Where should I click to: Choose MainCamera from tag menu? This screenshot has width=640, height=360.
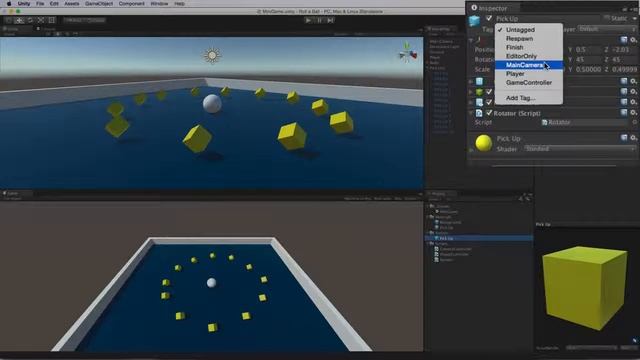point(529,65)
